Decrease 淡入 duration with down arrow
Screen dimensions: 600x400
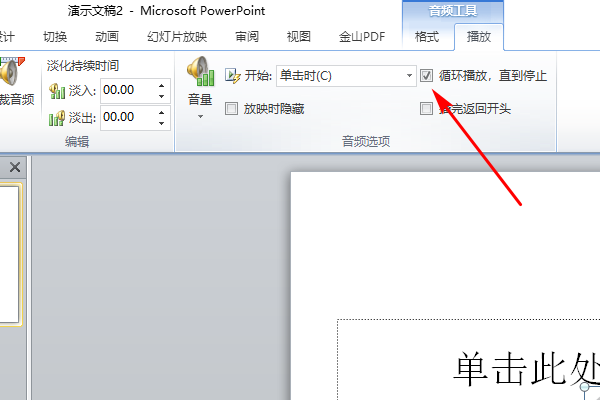click(161, 96)
